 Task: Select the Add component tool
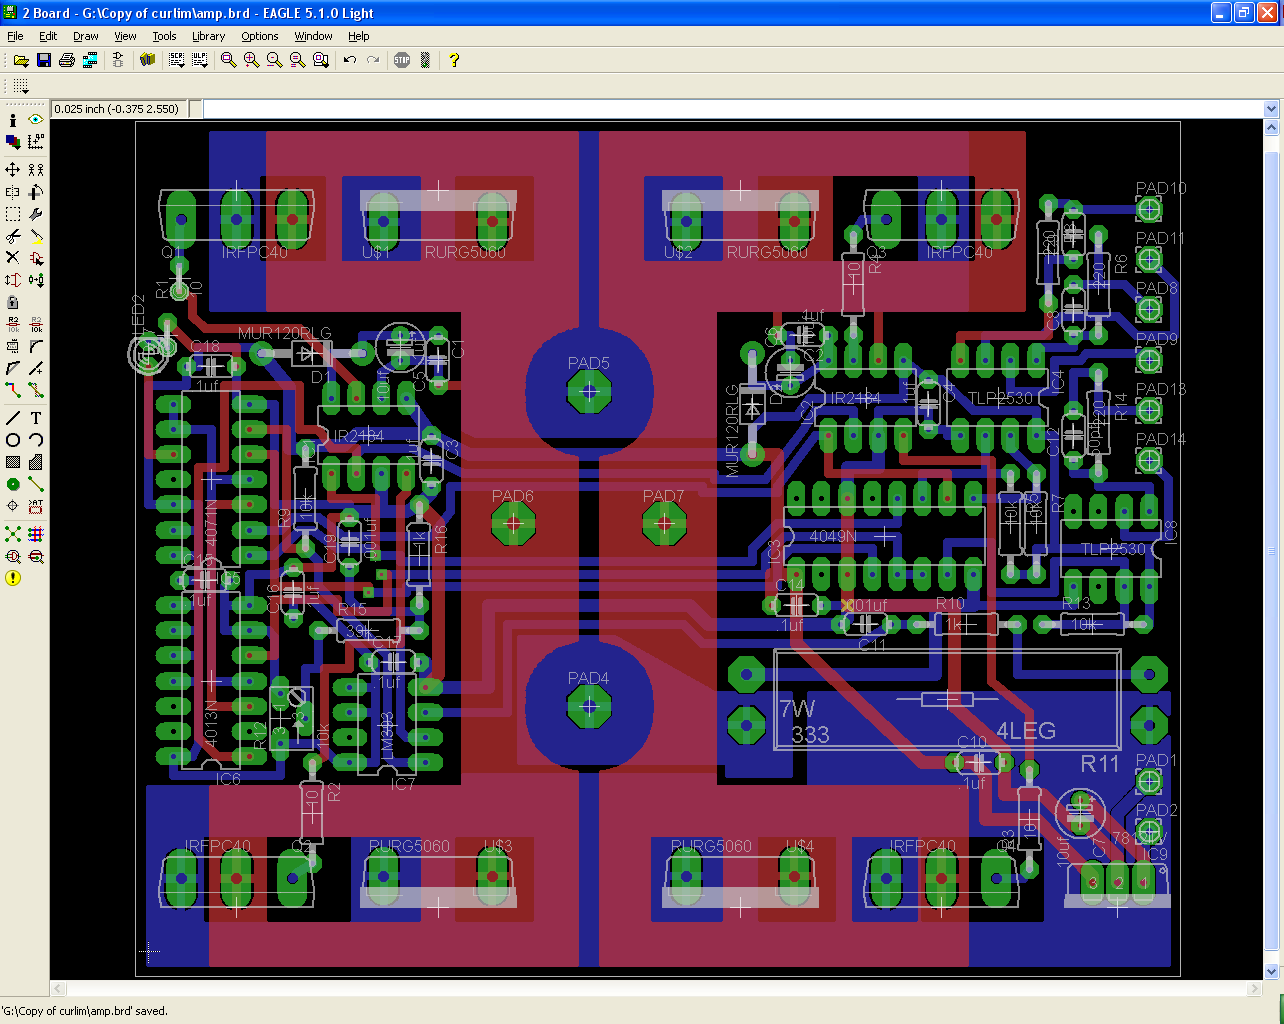[36, 258]
